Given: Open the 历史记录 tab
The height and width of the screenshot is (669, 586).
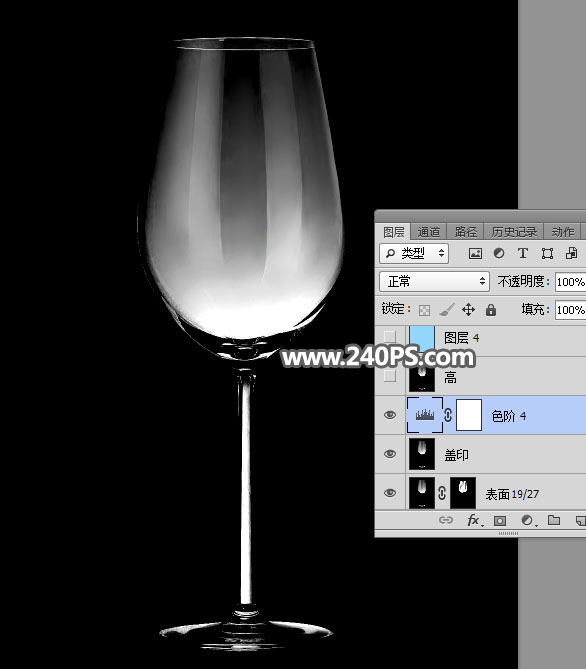Looking at the screenshot, I should click(x=514, y=232).
